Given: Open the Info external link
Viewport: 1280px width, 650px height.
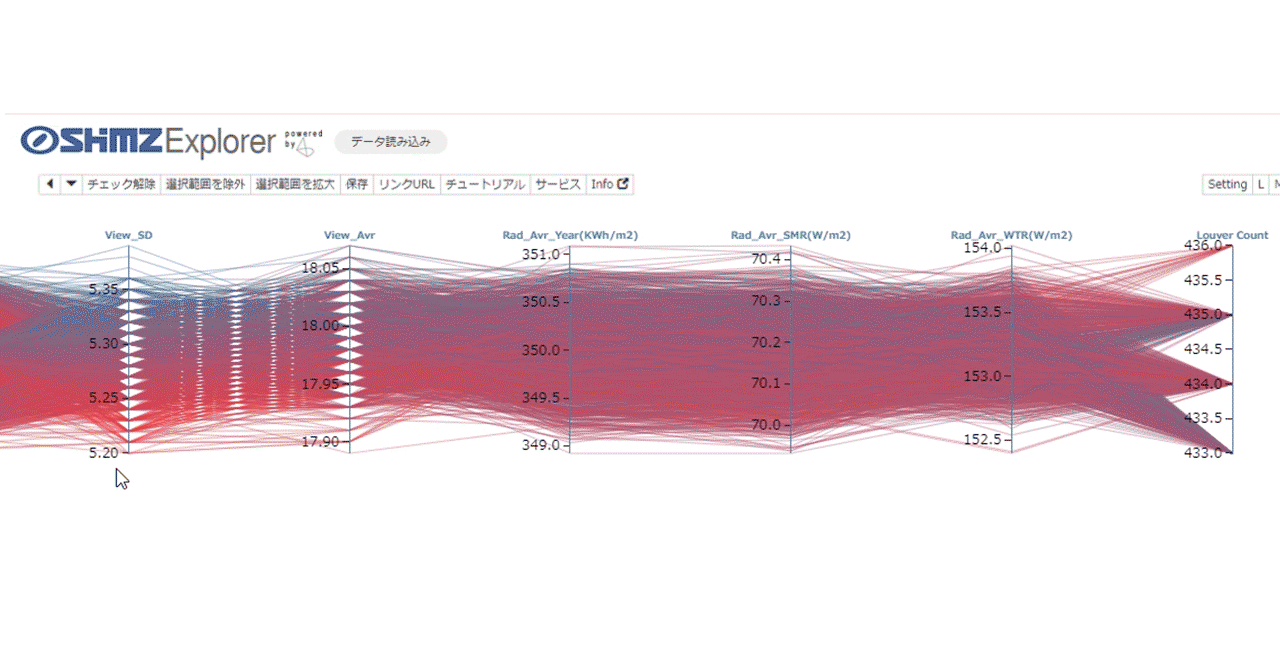Looking at the screenshot, I should pyautogui.click(x=609, y=184).
